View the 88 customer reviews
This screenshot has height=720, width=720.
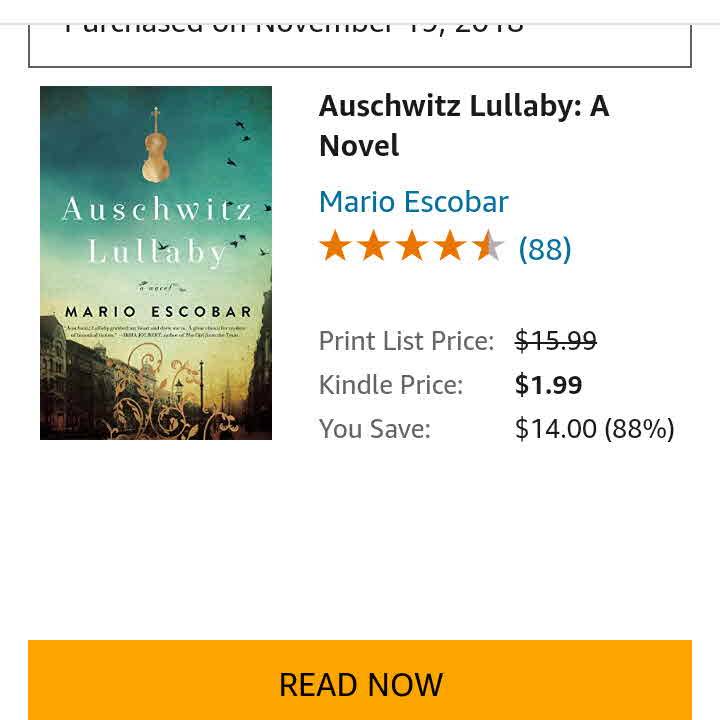tap(545, 249)
